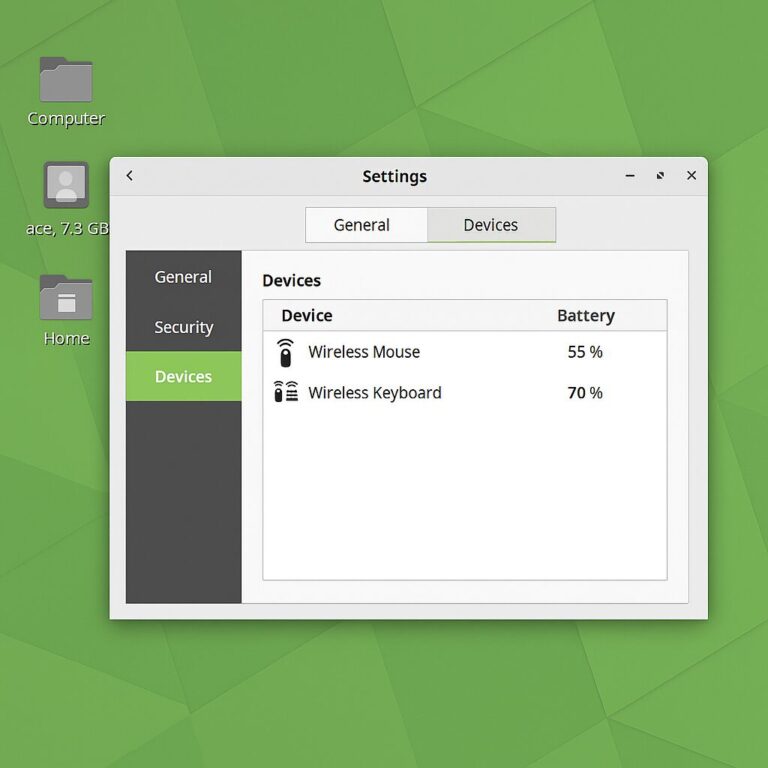This screenshot has width=768, height=768.
Task: Click the Settings window title
Action: pos(394,176)
